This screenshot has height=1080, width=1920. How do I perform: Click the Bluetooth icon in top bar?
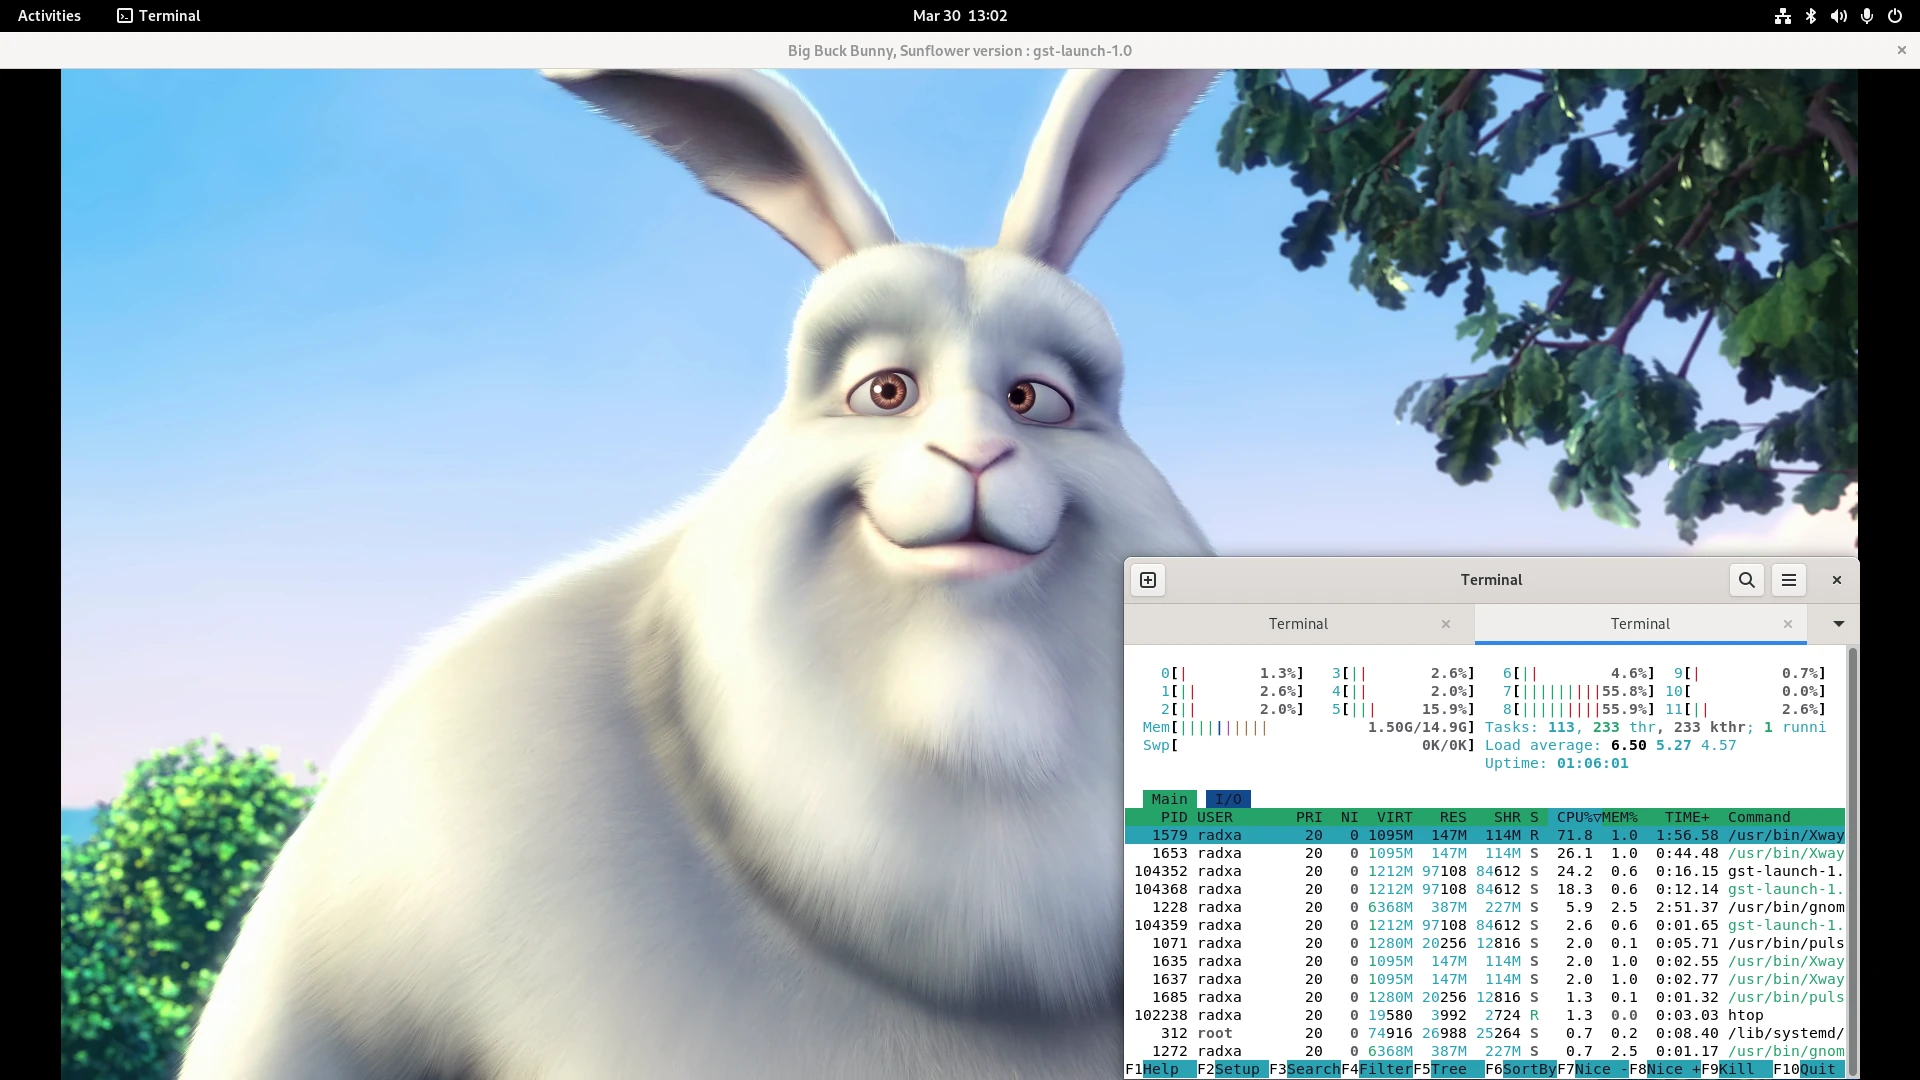tap(1811, 16)
